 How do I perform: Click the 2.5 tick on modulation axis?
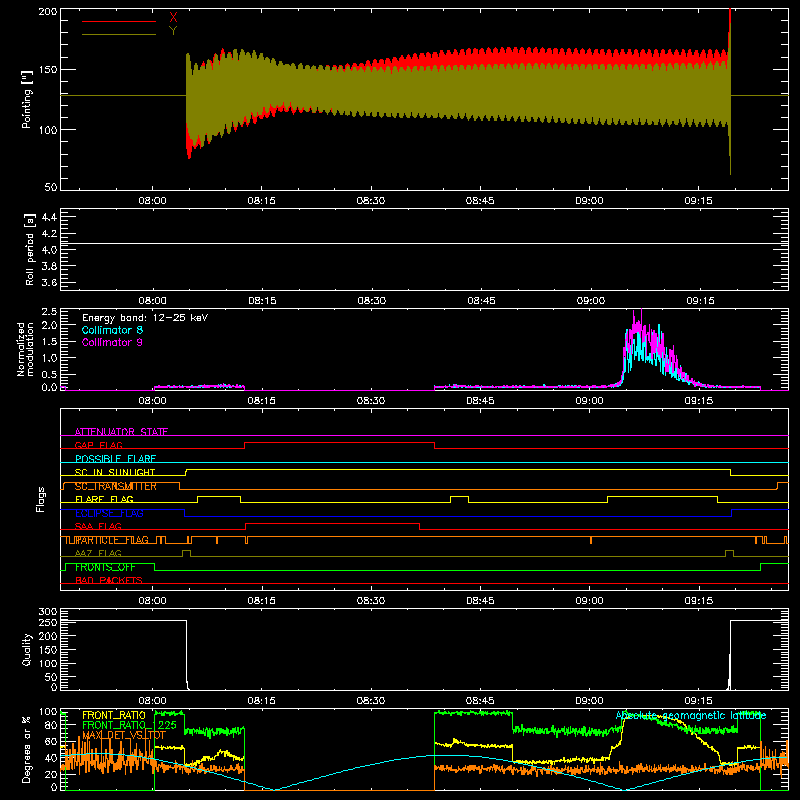point(49,312)
